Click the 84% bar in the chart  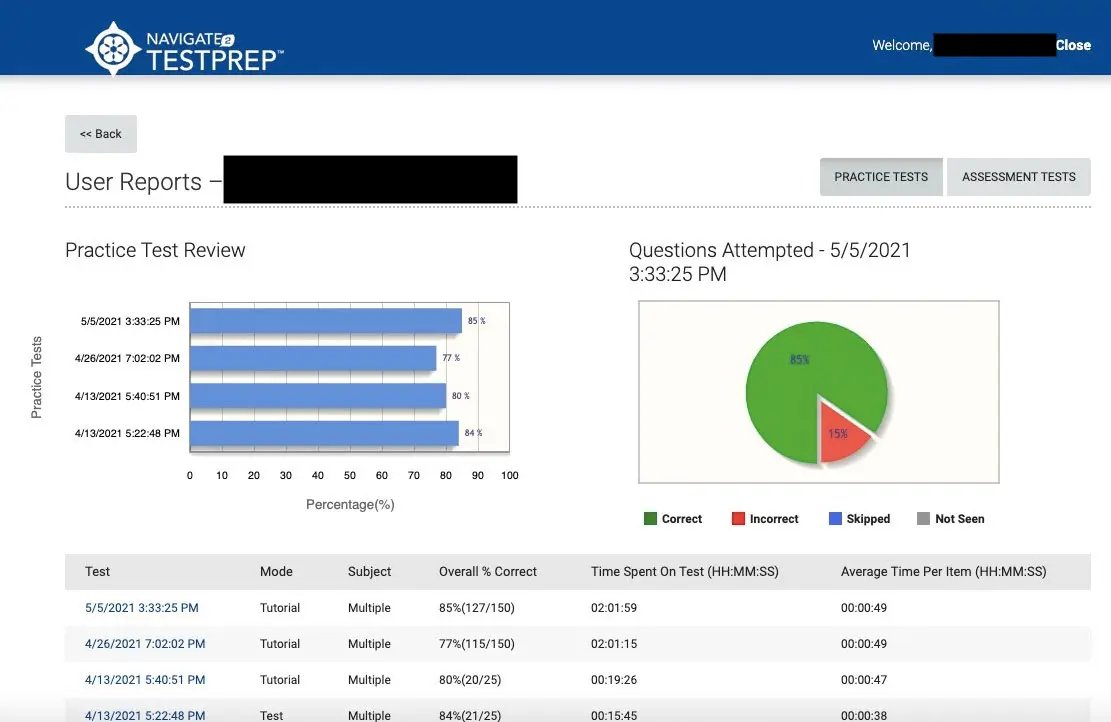pyautogui.click(x=323, y=433)
